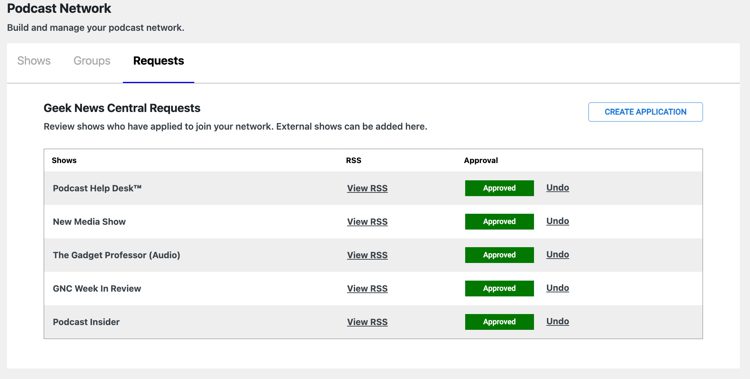Select The Gadget Professor (Audio) show name
750x379 pixels.
[x=117, y=255]
